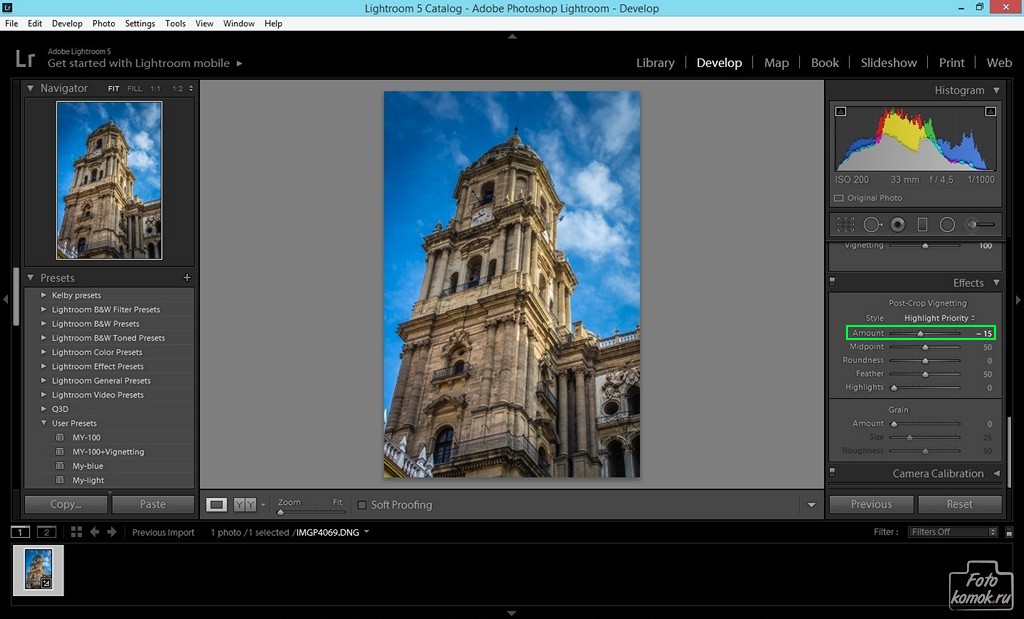Click the plus icon to add preset
This screenshot has height=619, width=1024.
(187, 278)
